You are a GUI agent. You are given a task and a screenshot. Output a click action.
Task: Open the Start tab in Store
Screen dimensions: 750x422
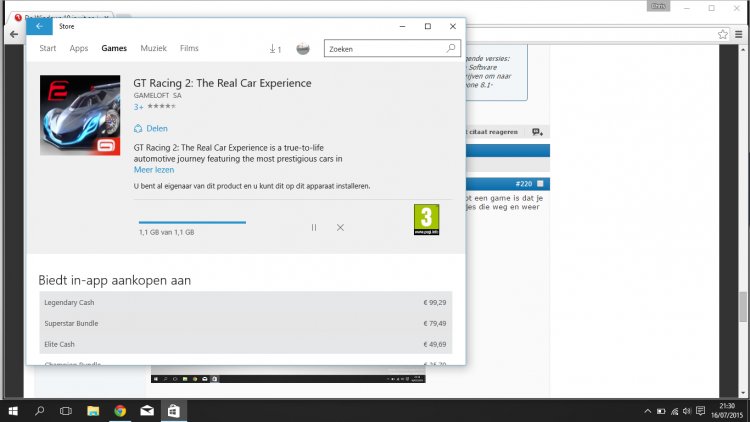pos(47,49)
